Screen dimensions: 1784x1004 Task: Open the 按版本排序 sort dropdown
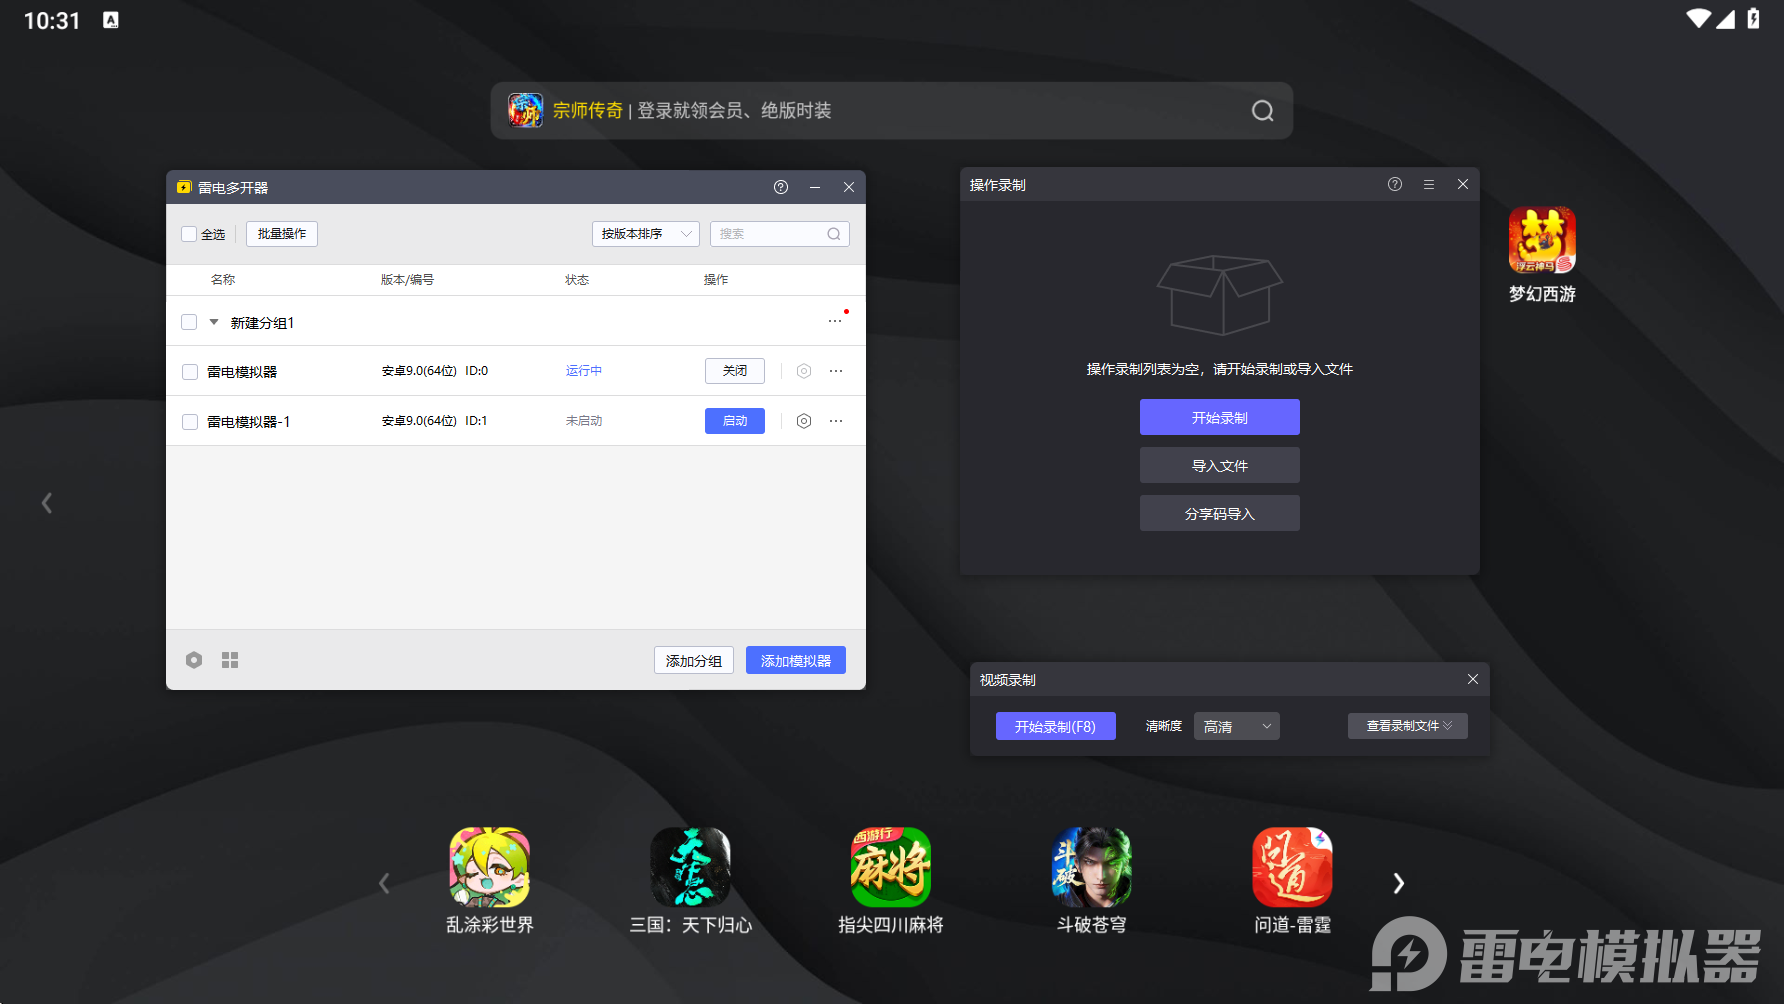point(646,234)
